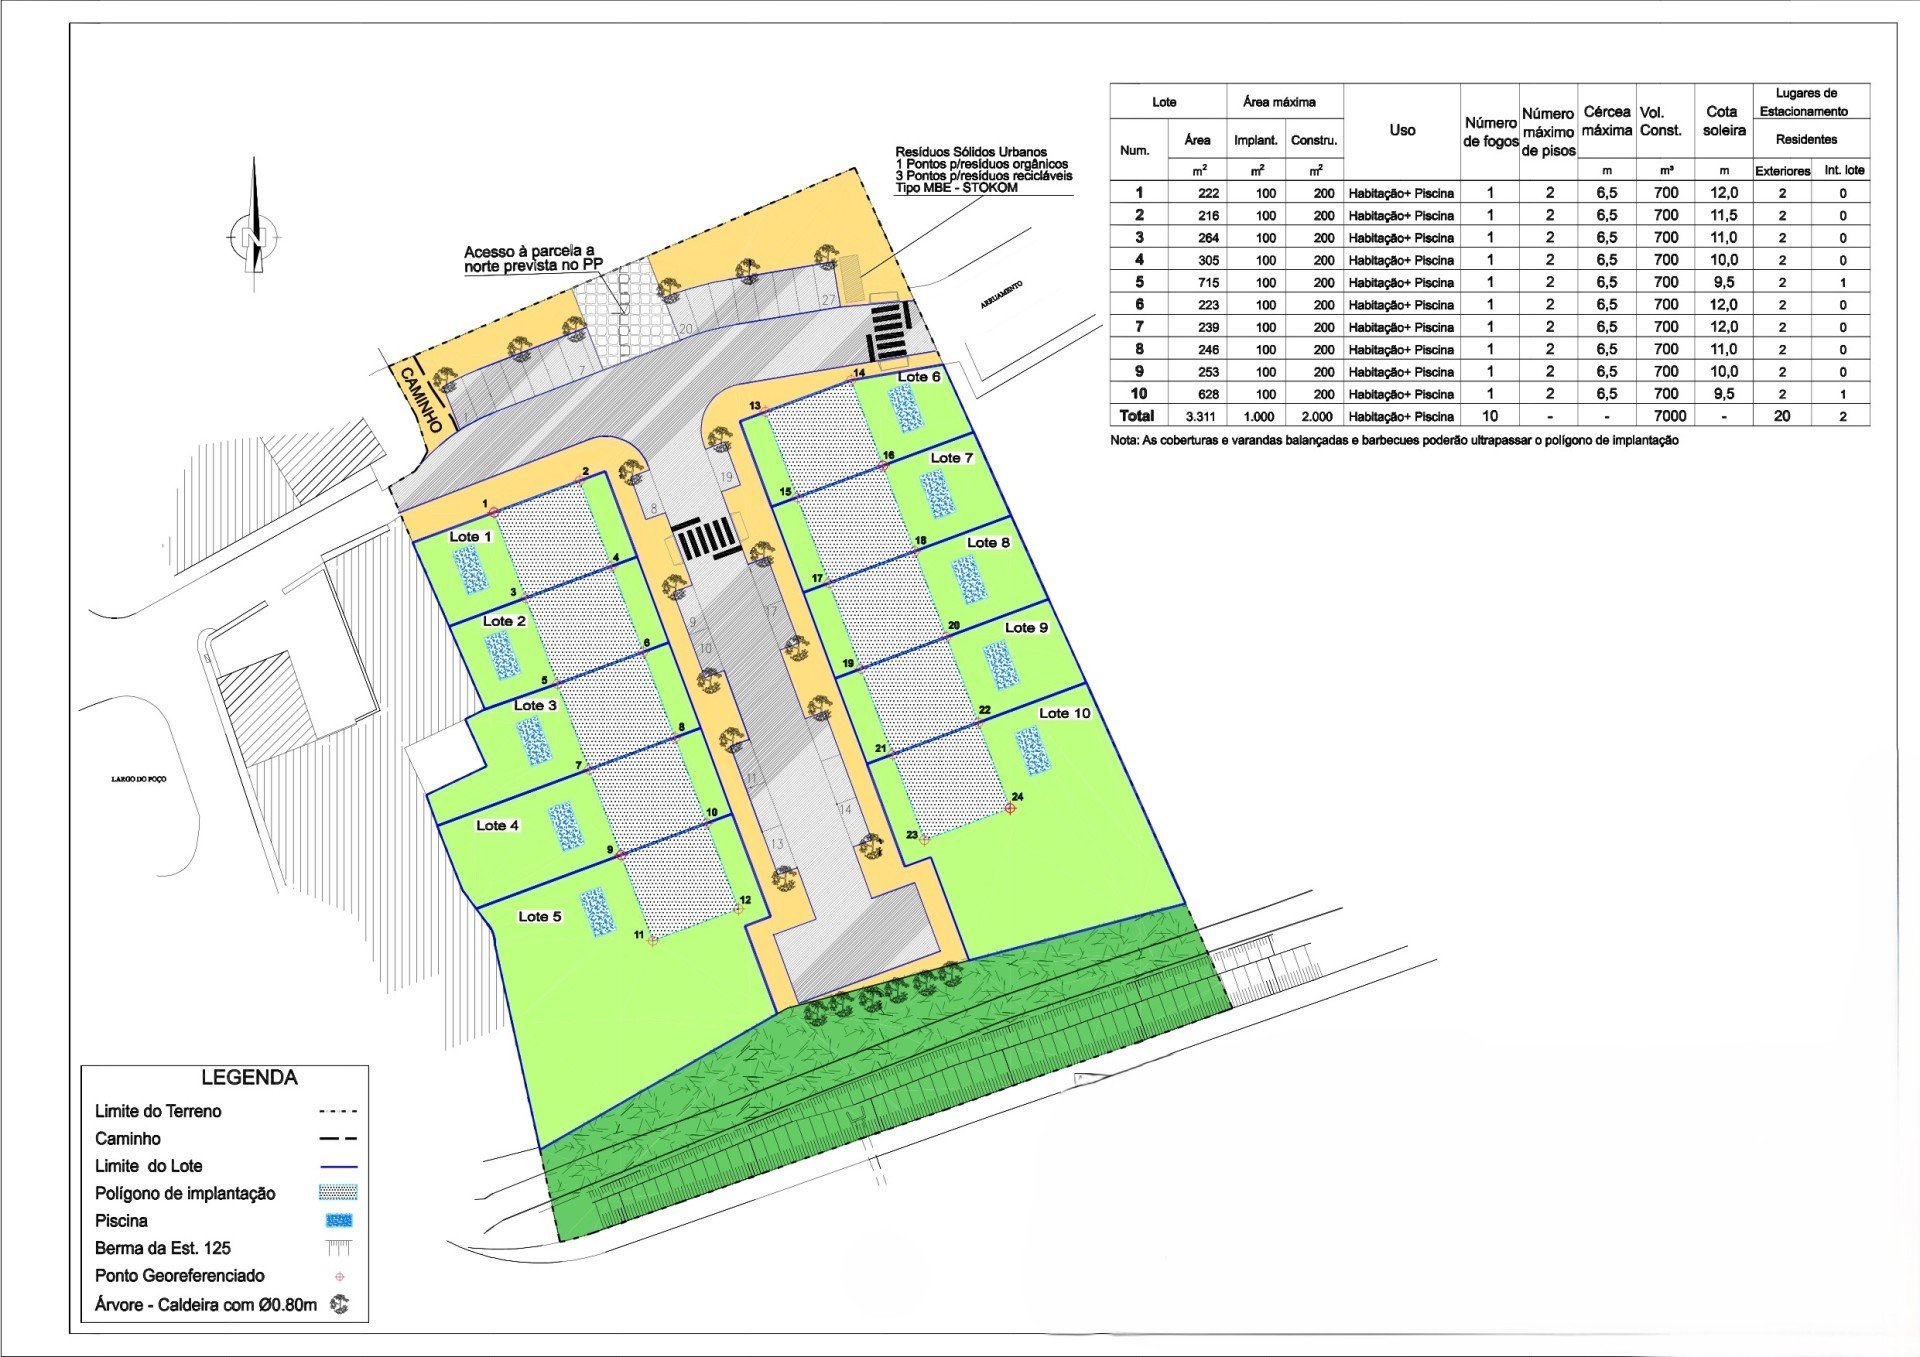Click the Polígono de implantação legend swatch
The height and width of the screenshot is (1357, 1920).
338,1193
